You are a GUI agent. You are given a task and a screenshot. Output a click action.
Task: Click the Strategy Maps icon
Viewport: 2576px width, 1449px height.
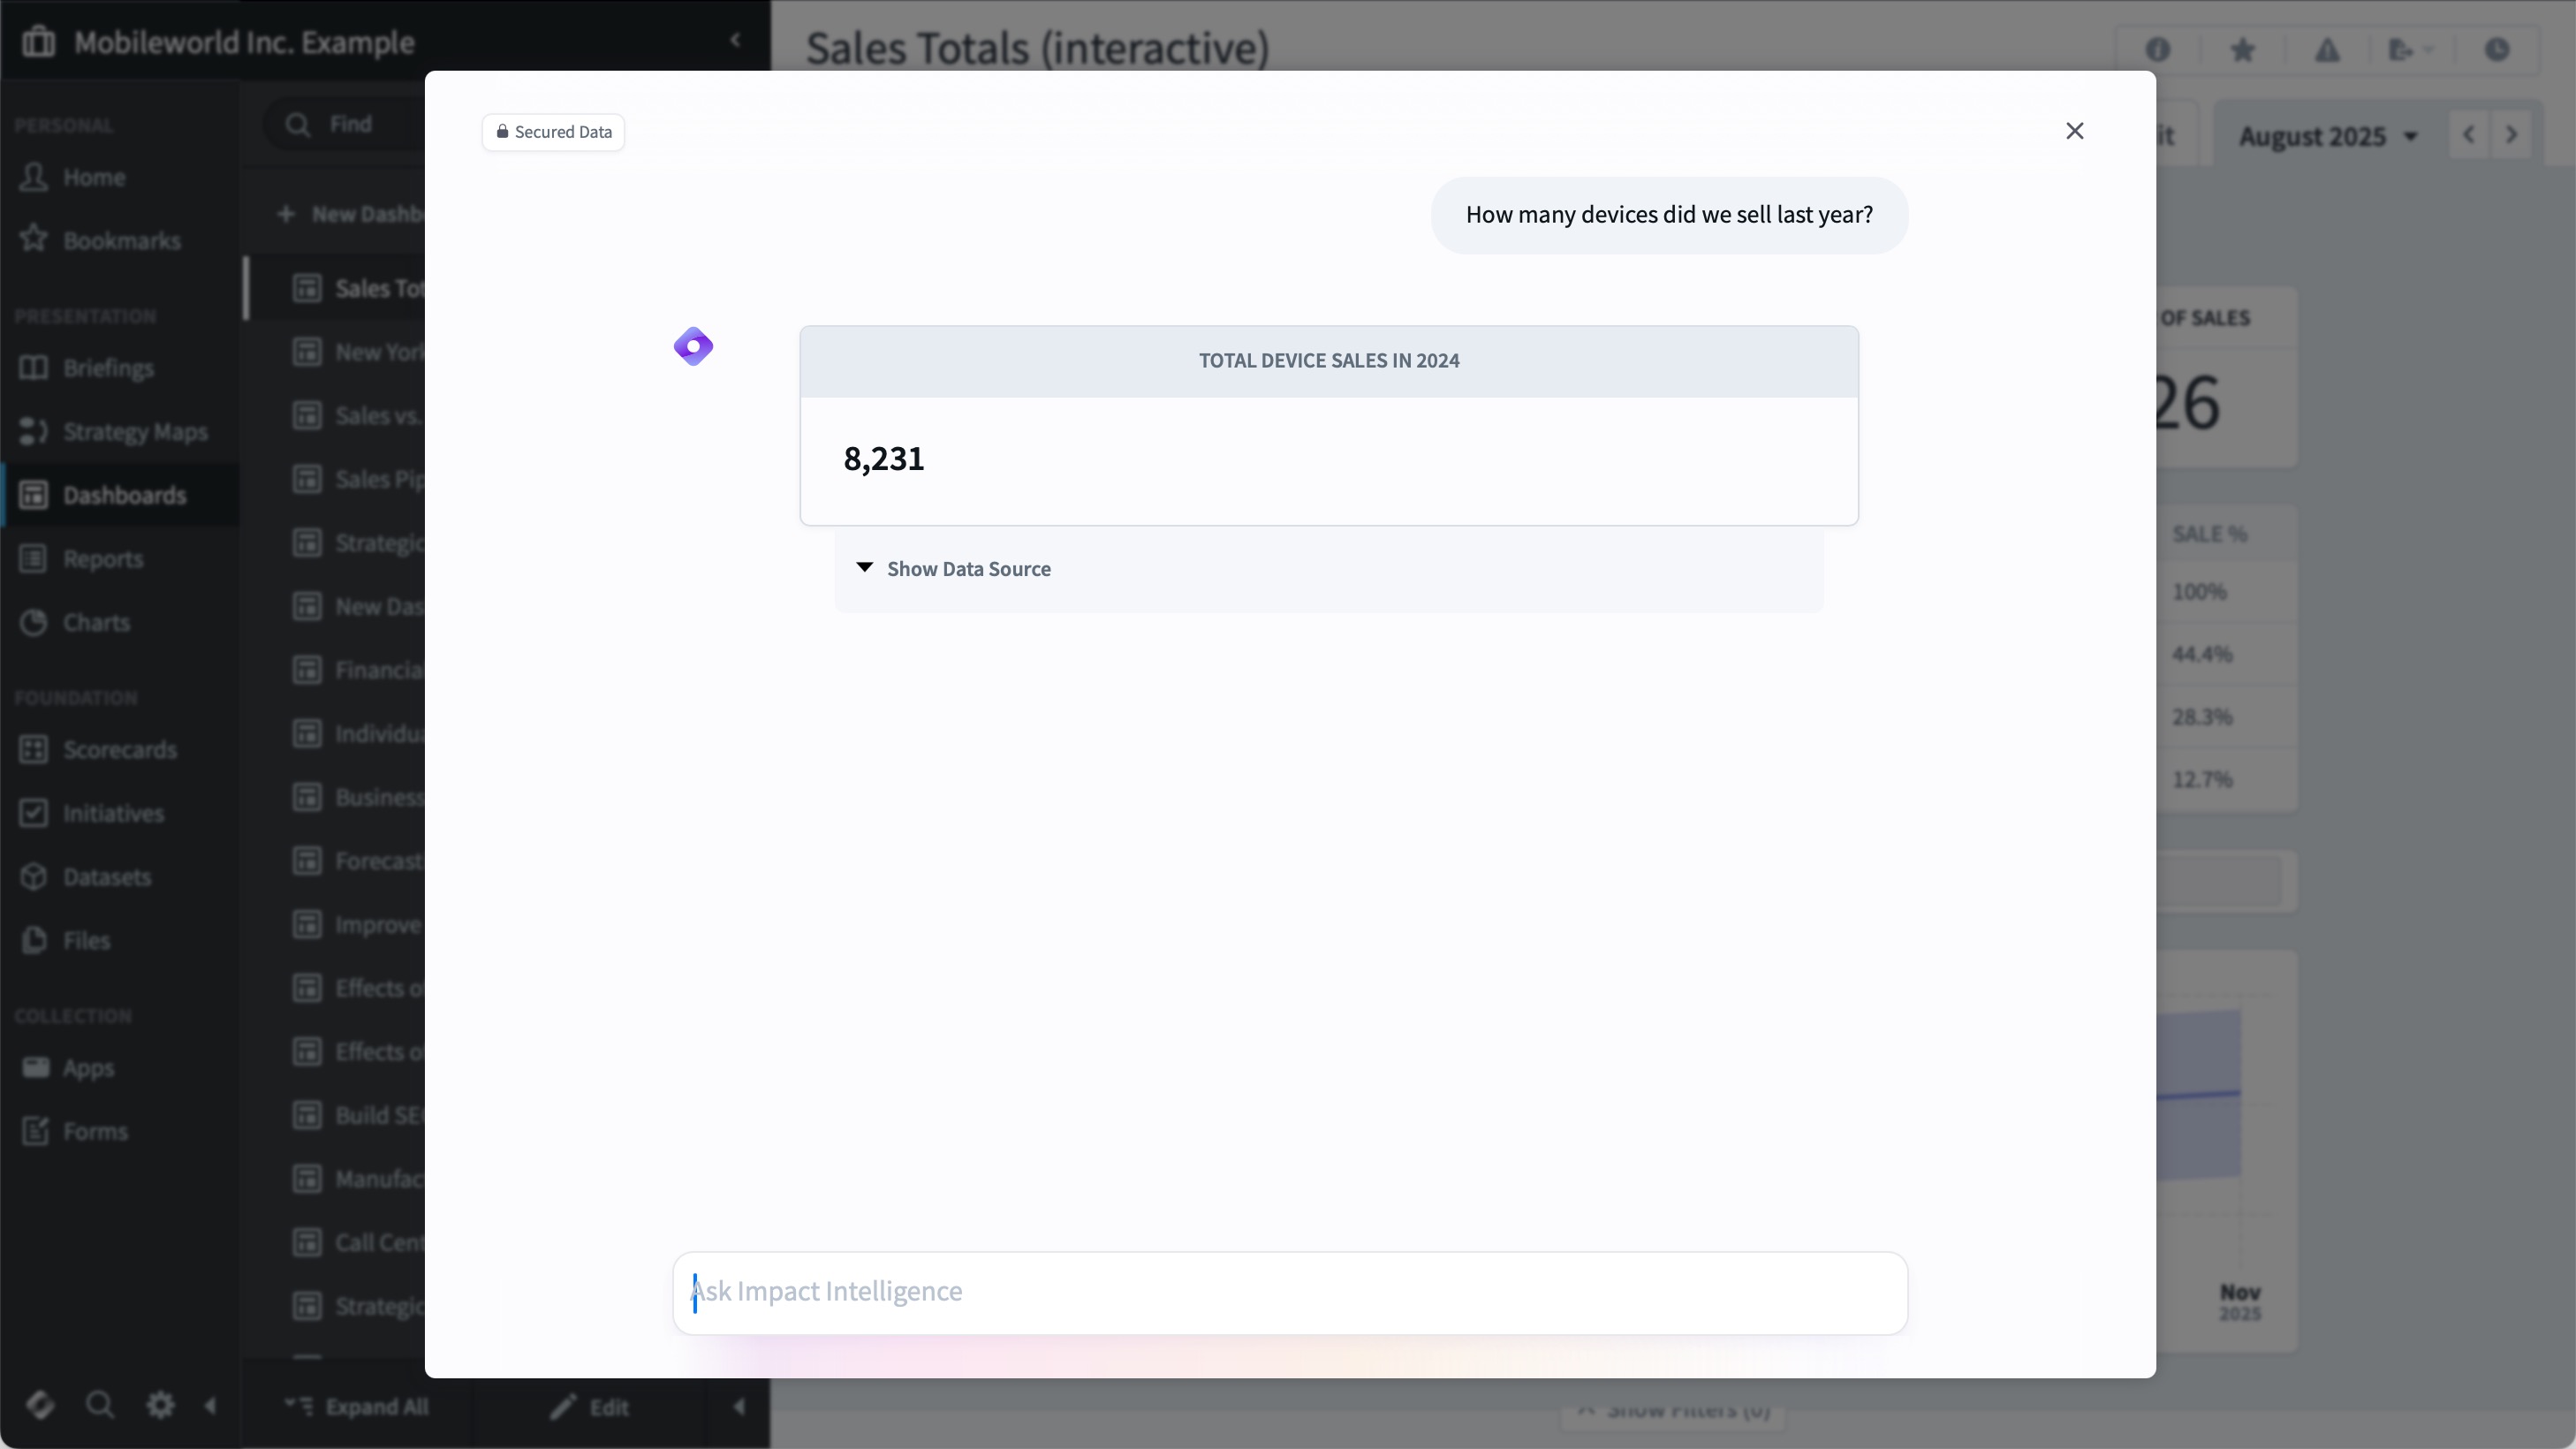coord(34,431)
